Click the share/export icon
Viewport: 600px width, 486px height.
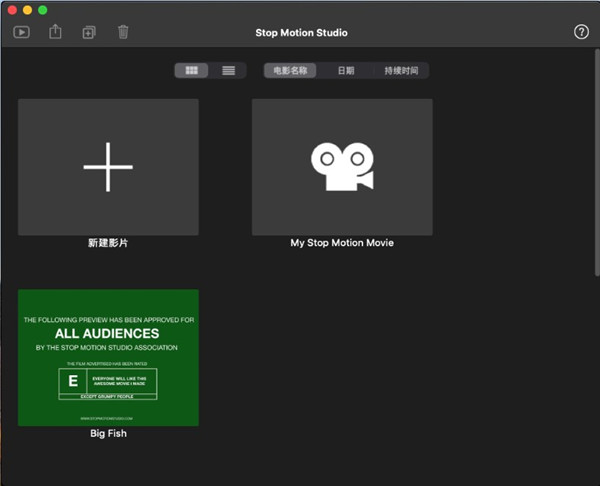tap(55, 32)
